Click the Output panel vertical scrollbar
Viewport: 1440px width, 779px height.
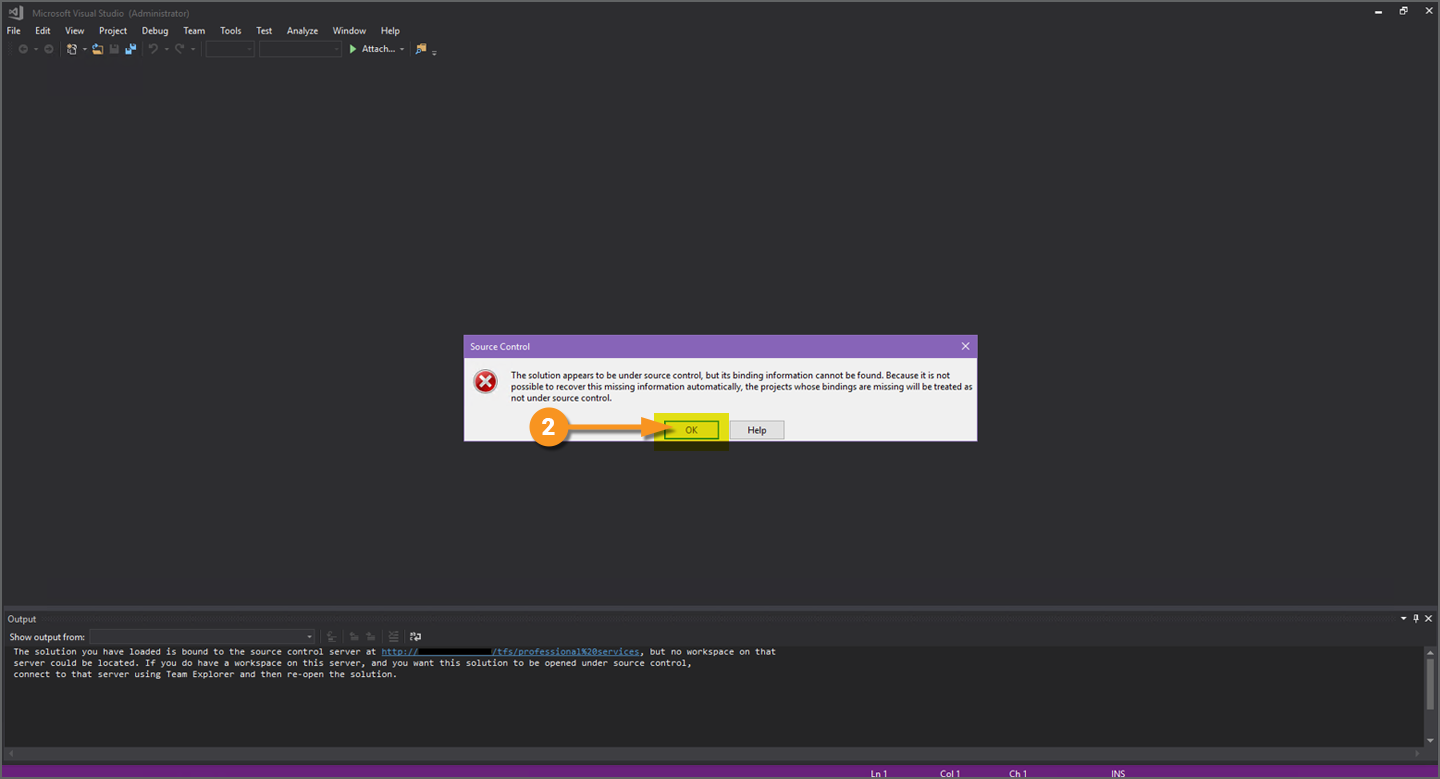point(1430,696)
